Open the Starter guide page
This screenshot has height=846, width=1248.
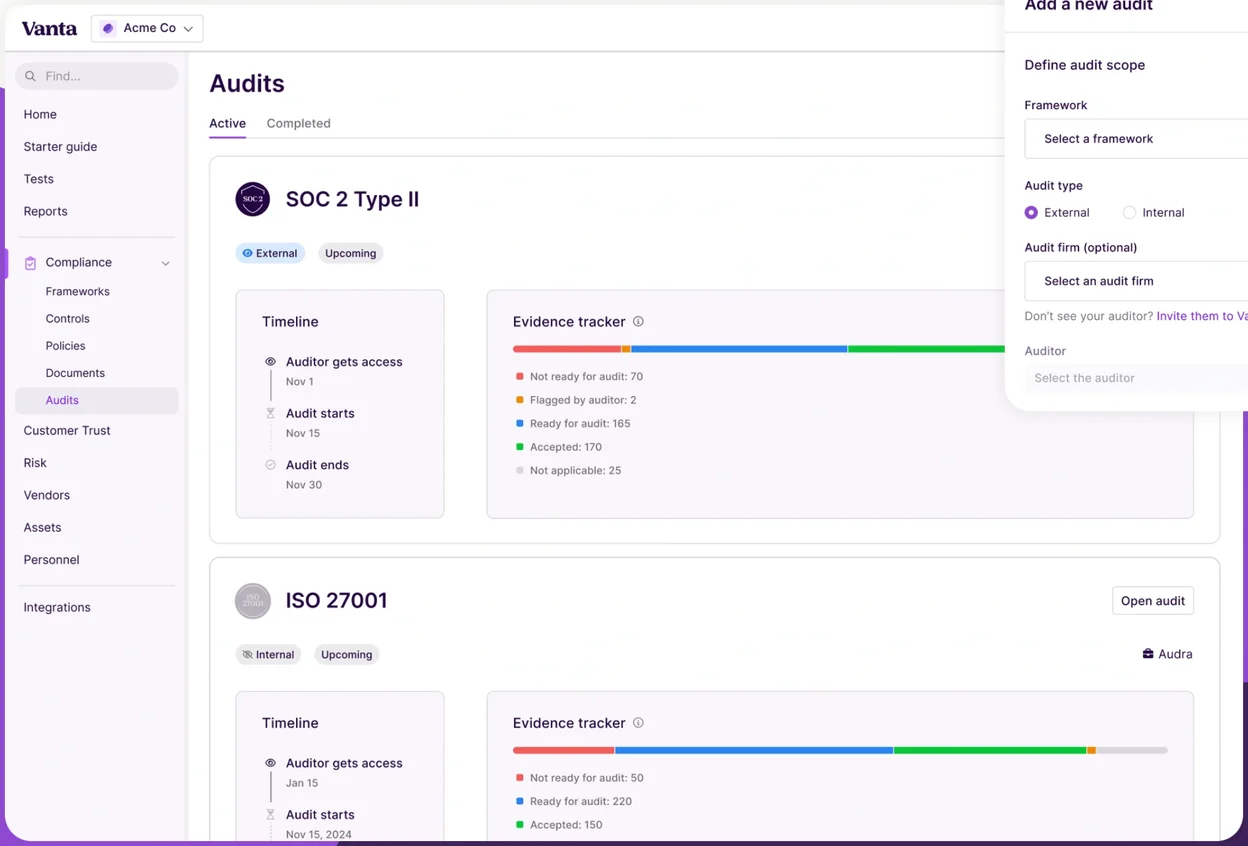[60, 146]
